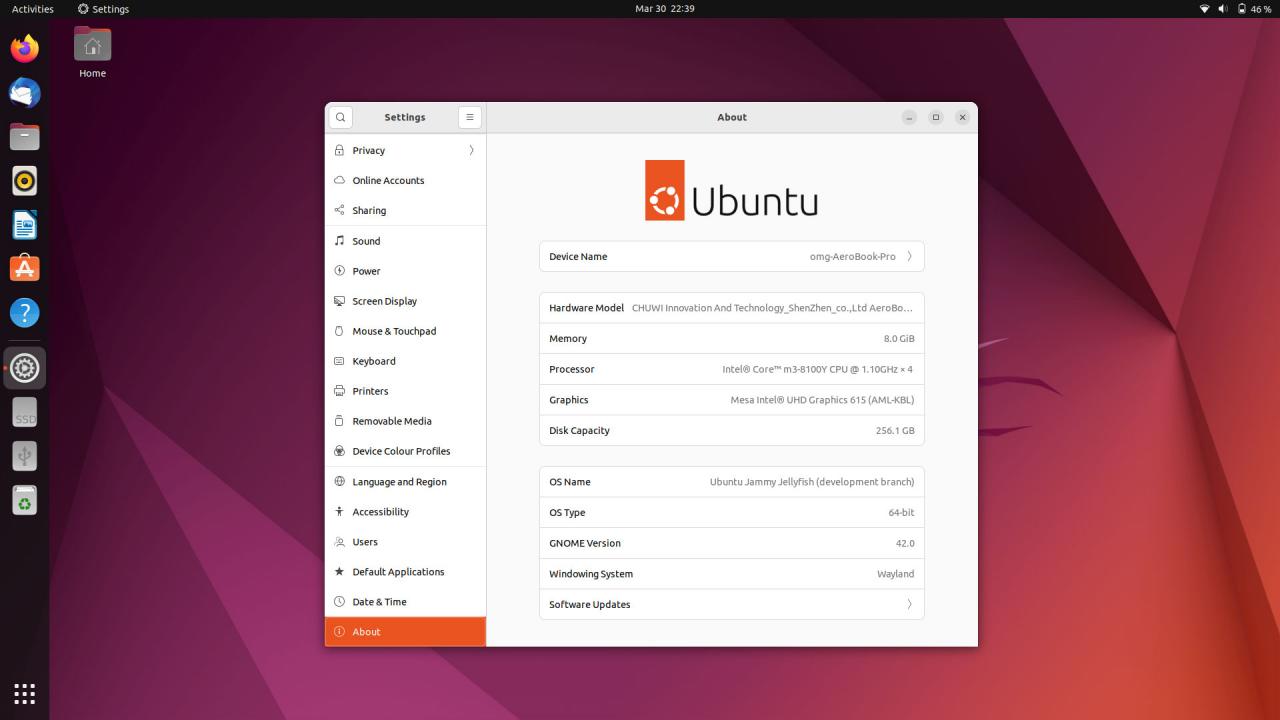Open the Settings hamburger menu
Screen dimensions: 1280x720
click(470, 117)
